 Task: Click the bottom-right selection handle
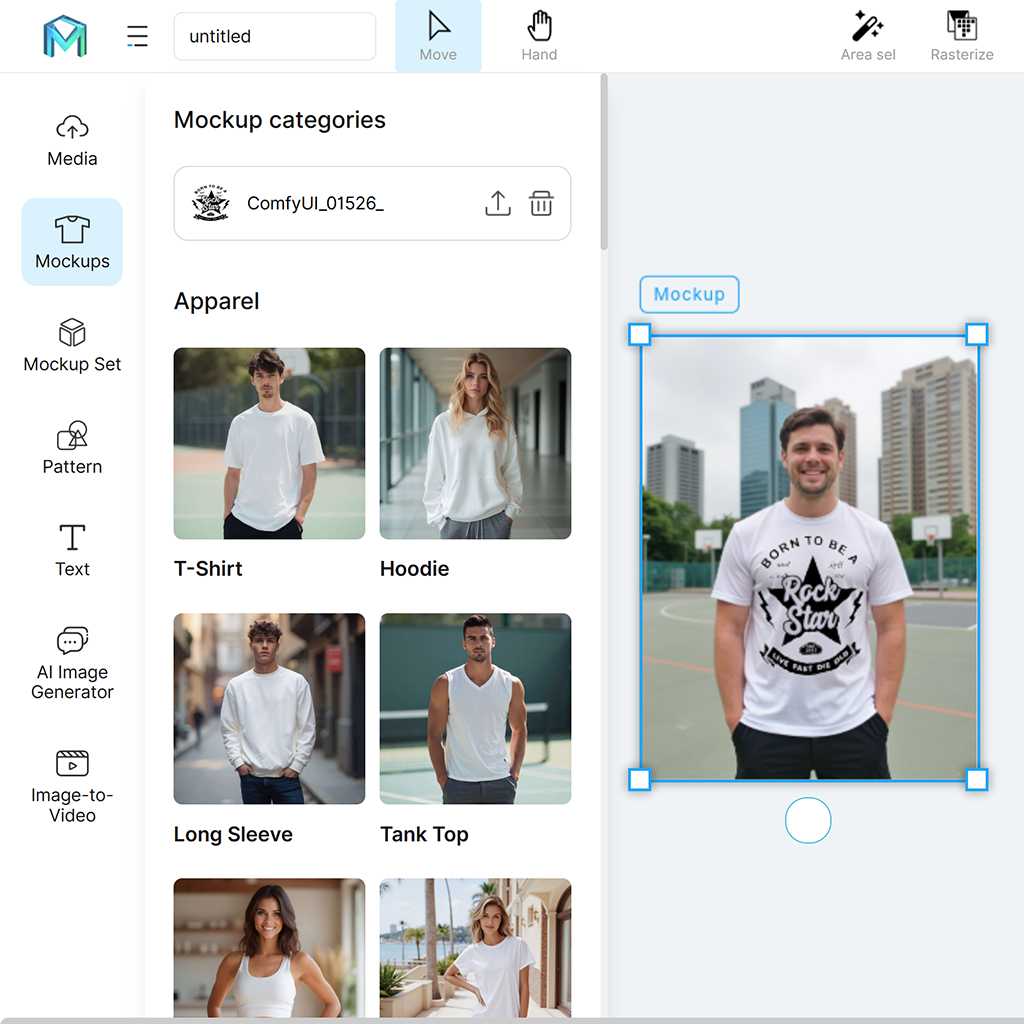click(x=976, y=779)
